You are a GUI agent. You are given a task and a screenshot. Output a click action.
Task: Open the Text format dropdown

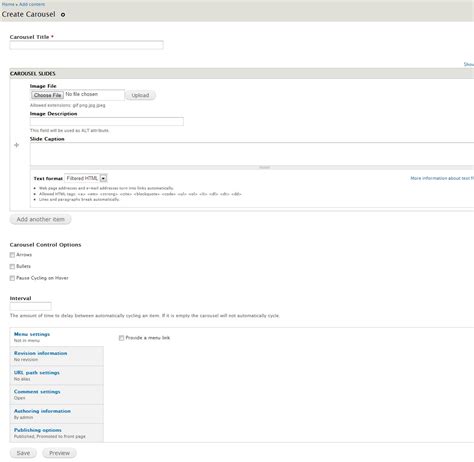click(x=86, y=178)
